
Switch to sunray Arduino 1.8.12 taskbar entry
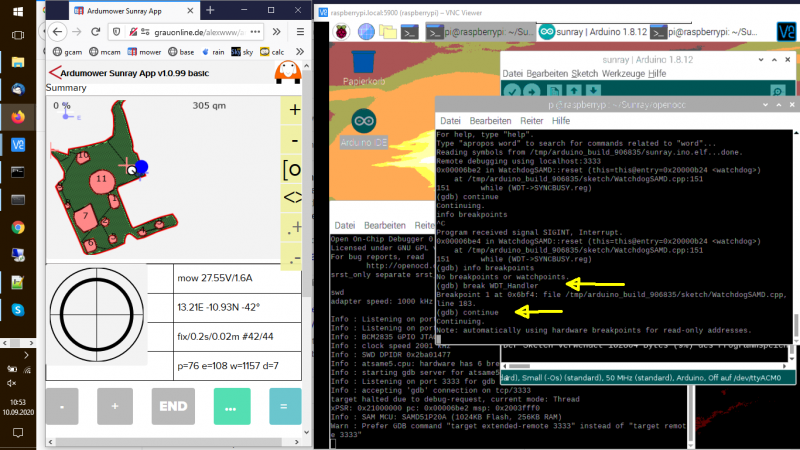pos(593,32)
